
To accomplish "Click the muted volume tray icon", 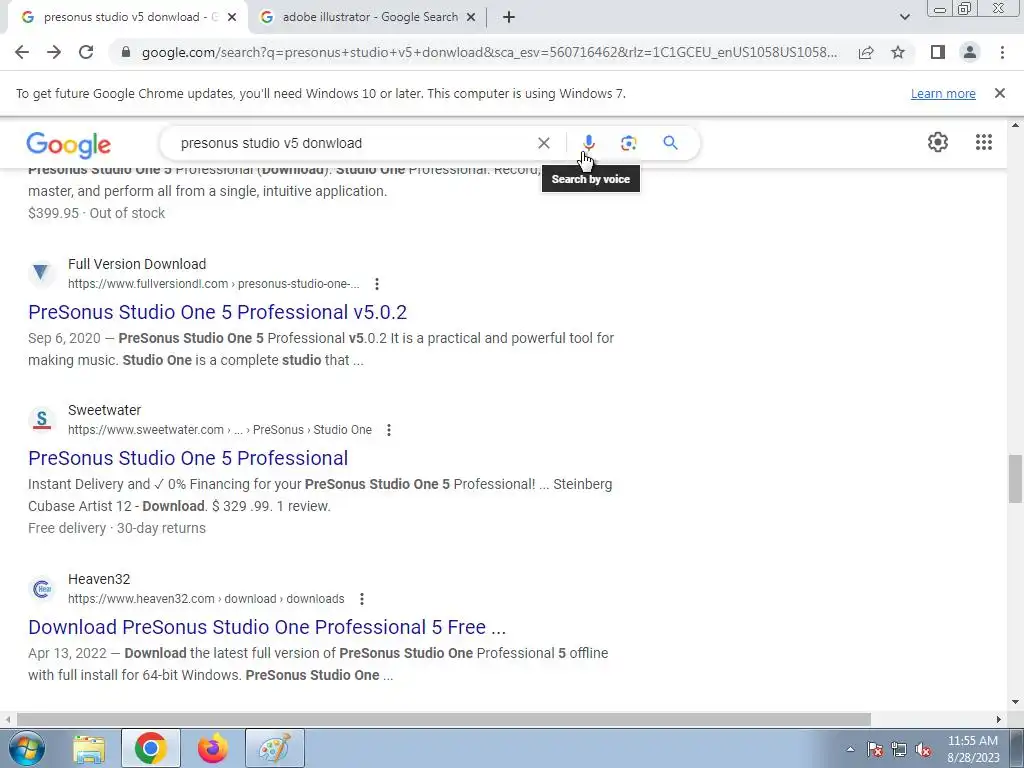I will coord(923,750).
